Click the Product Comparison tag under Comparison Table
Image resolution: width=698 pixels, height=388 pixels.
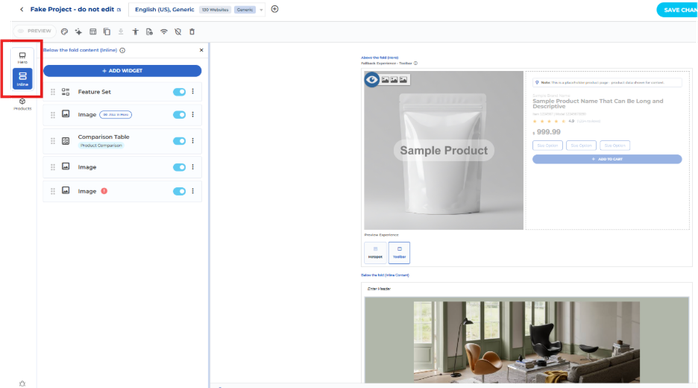point(101,146)
